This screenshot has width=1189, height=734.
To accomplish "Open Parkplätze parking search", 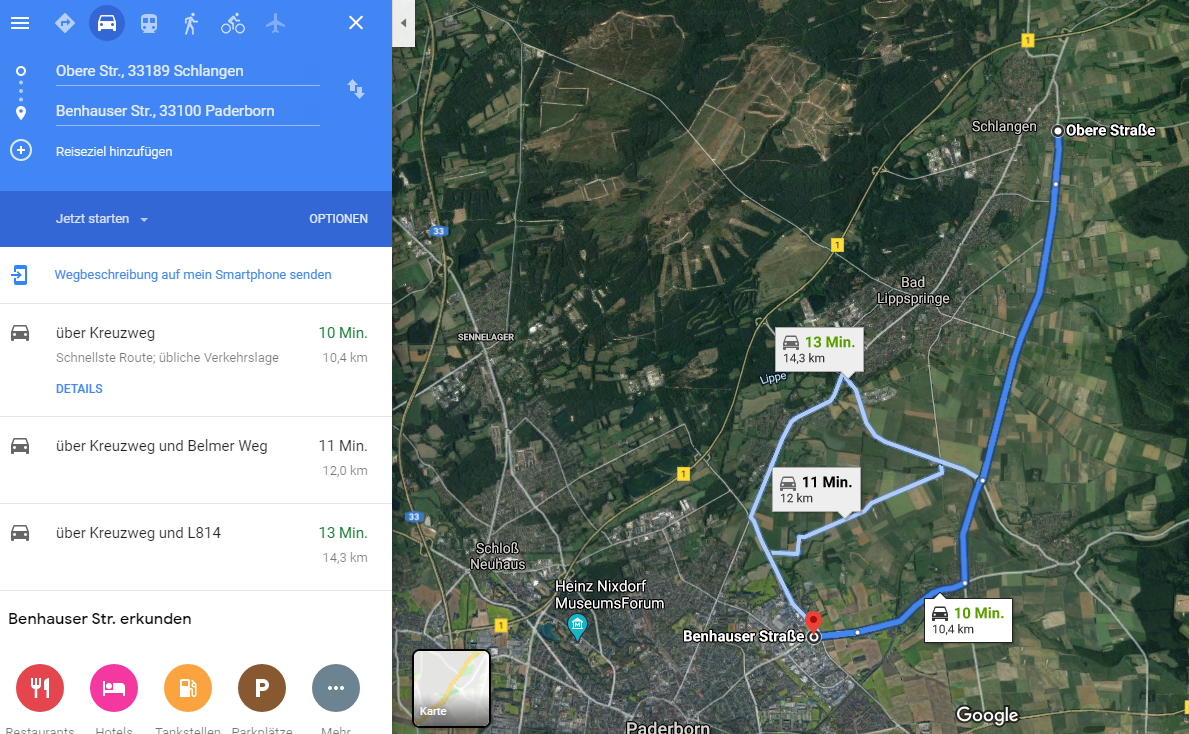I will (x=262, y=688).
